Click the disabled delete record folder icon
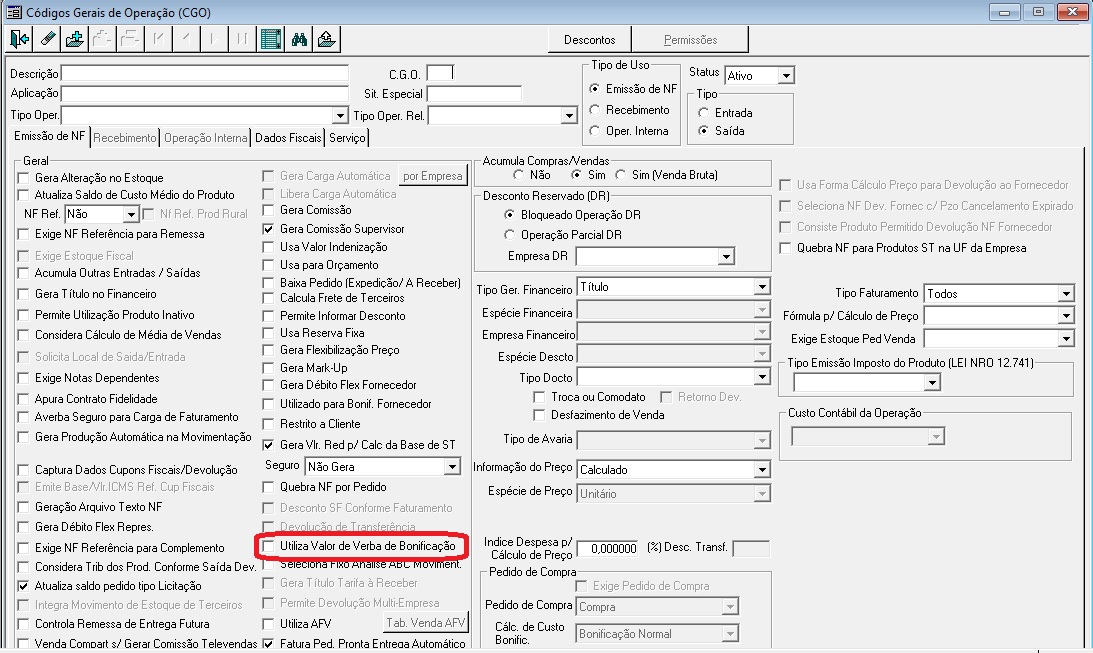 [130, 39]
